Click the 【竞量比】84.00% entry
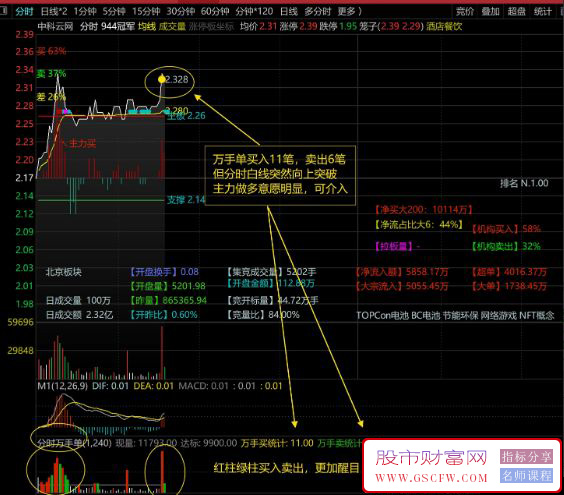564x495 pixels. [x=263, y=315]
